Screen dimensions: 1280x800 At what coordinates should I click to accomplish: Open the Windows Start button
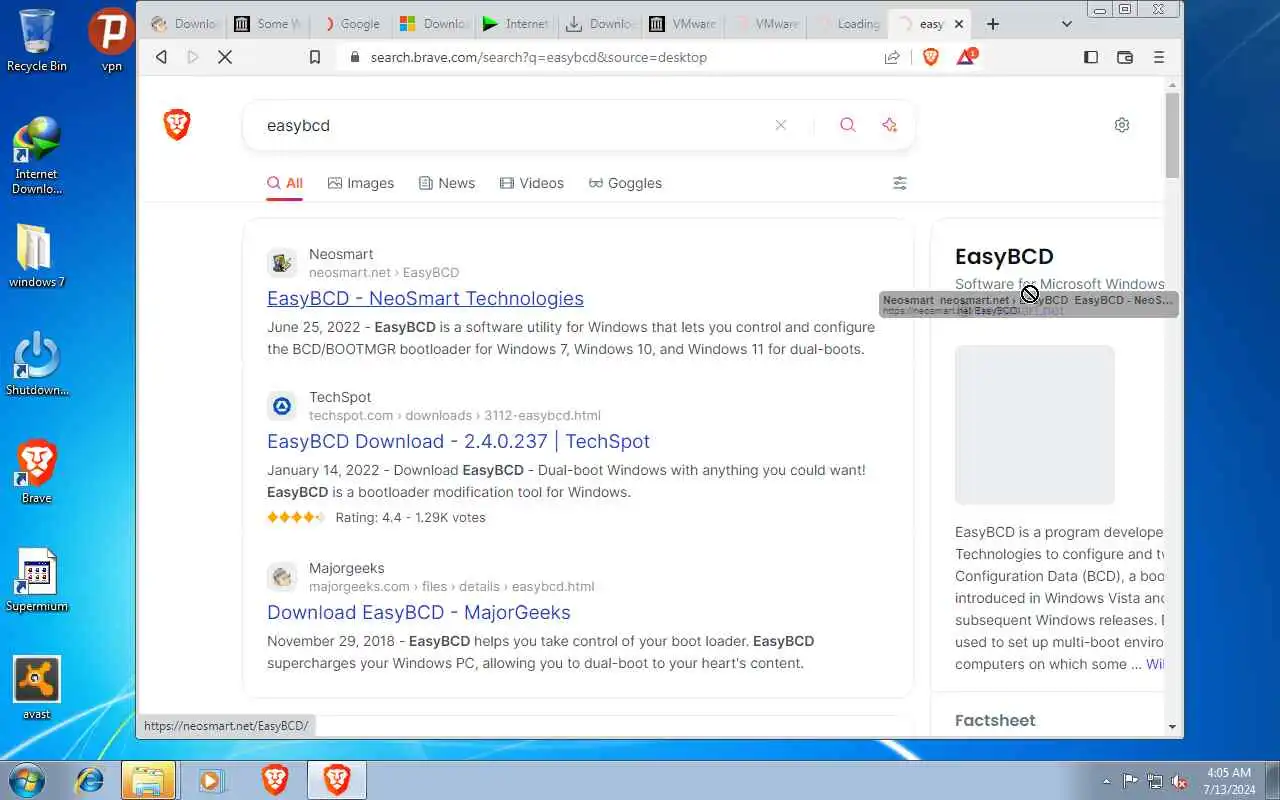coord(27,780)
